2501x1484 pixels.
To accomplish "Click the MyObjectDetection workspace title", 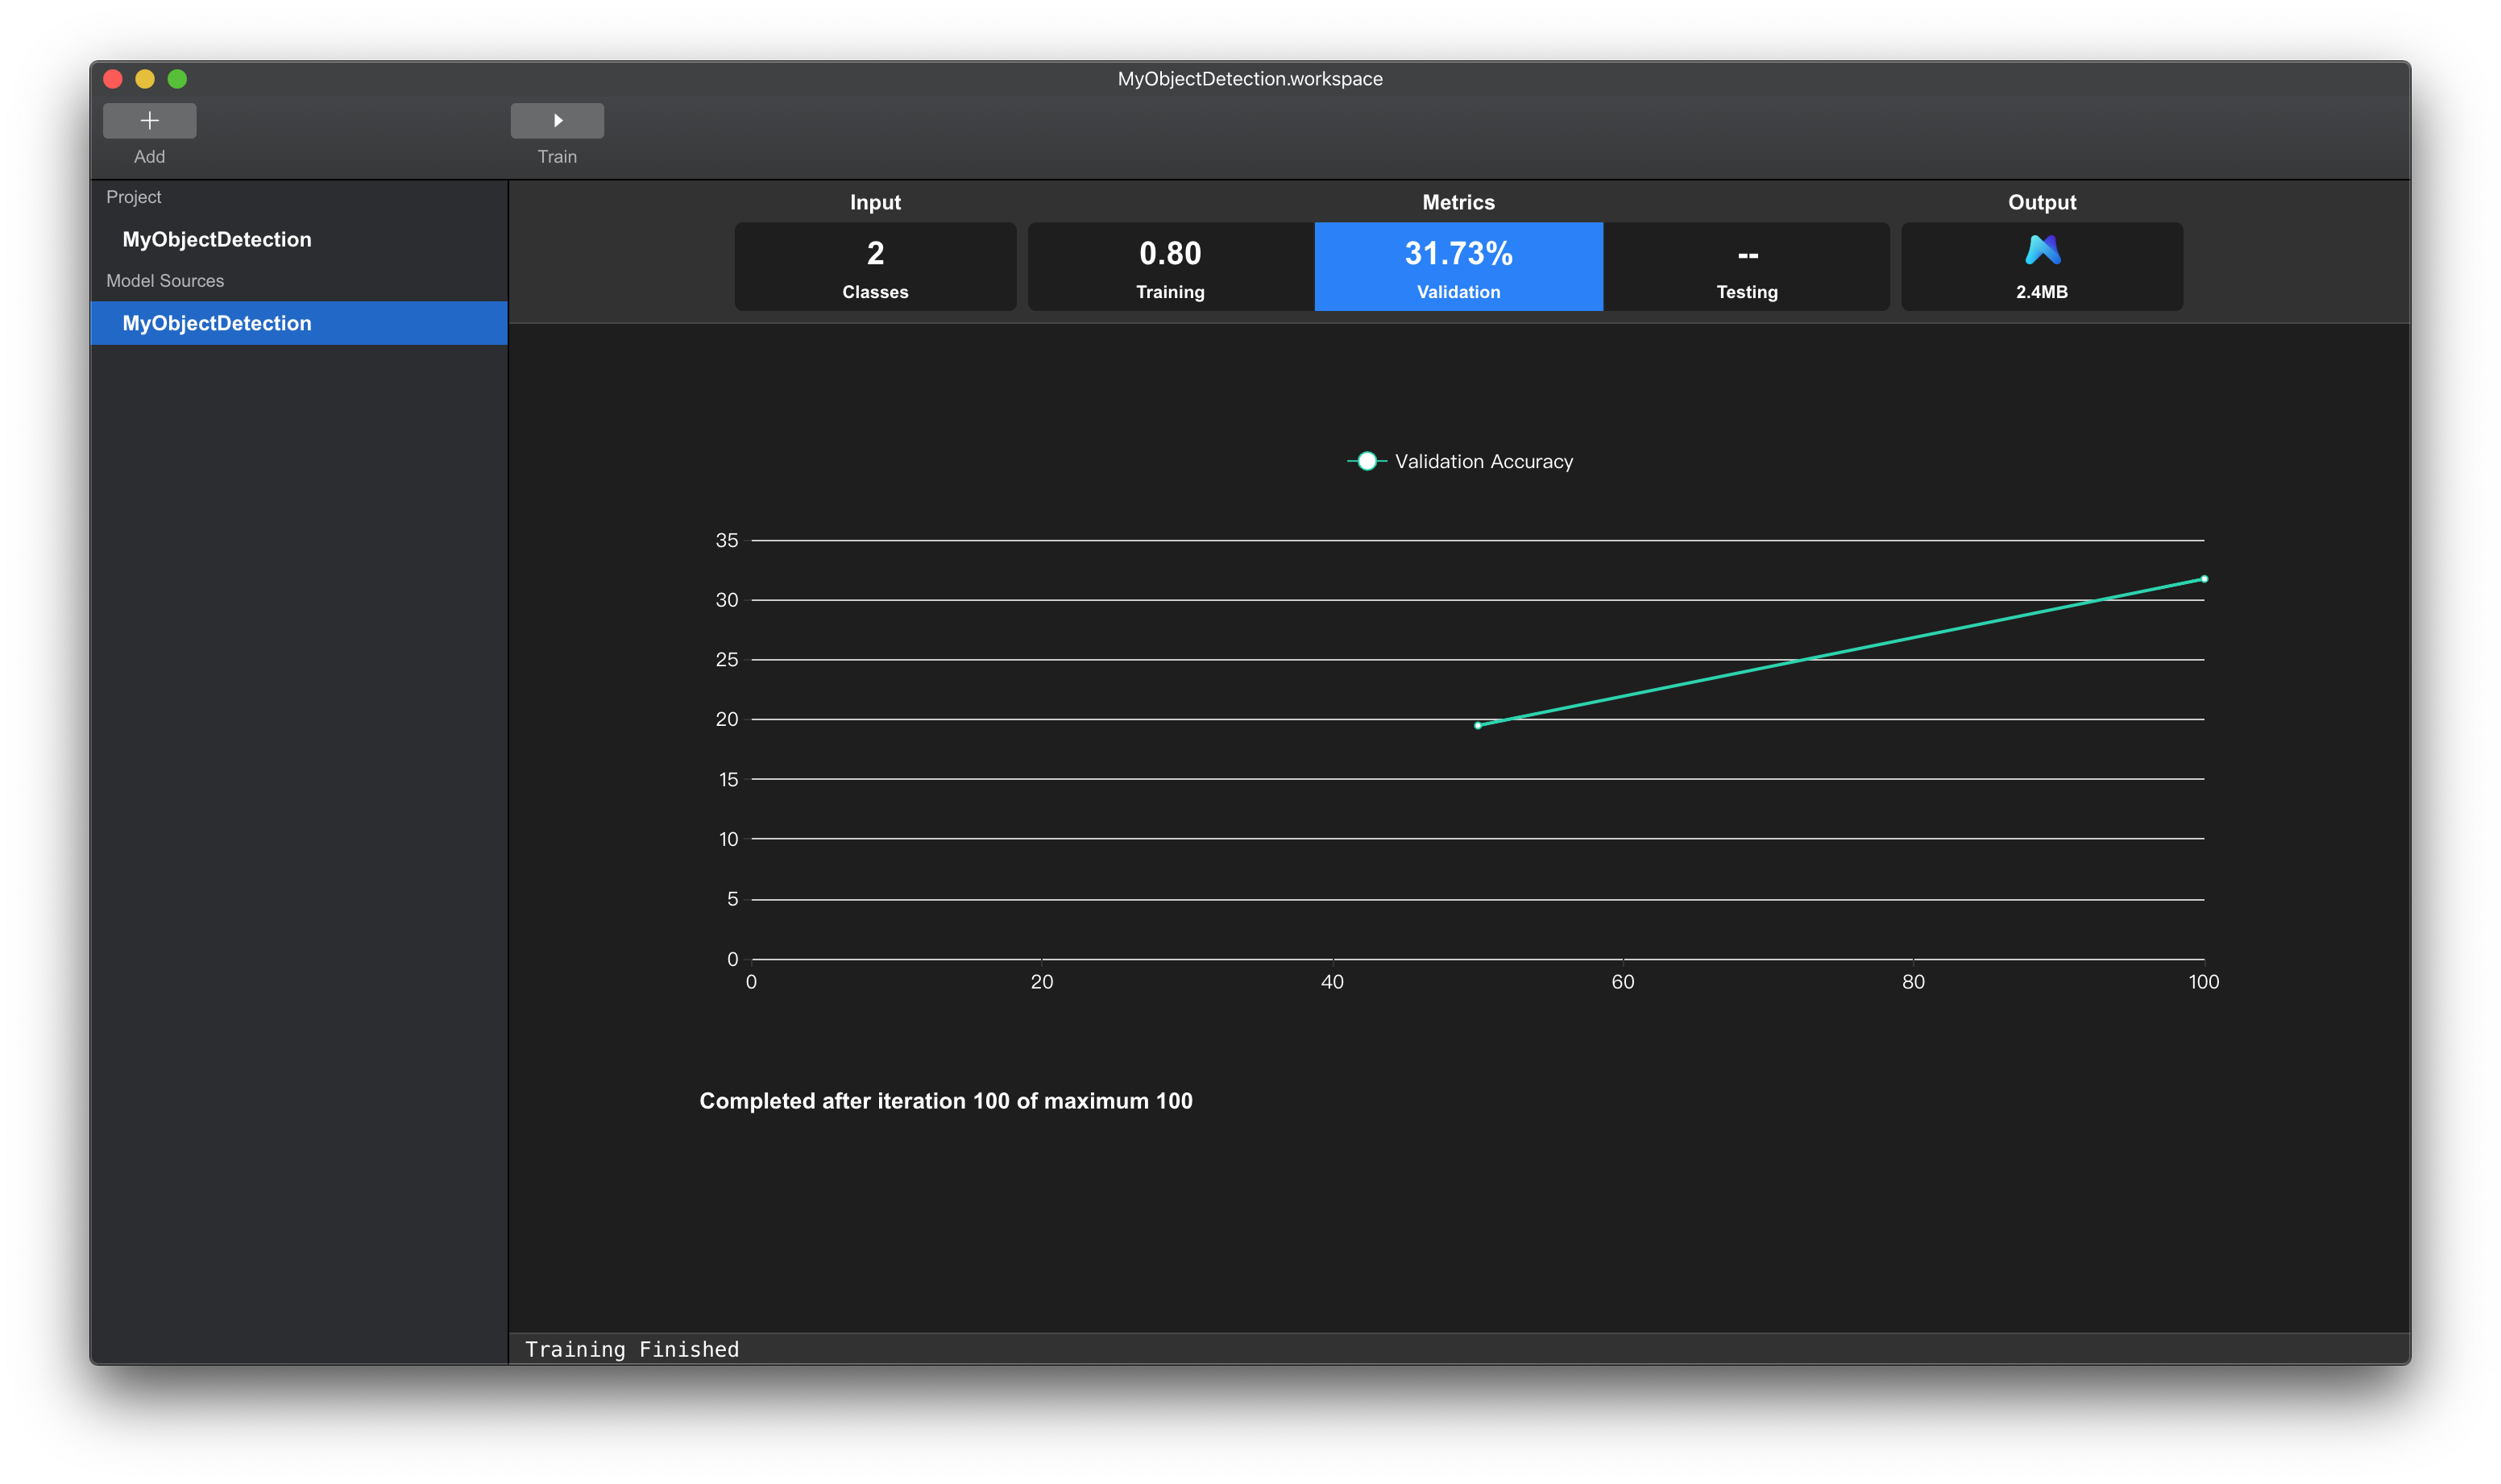I will pyautogui.click(x=1249, y=76).
